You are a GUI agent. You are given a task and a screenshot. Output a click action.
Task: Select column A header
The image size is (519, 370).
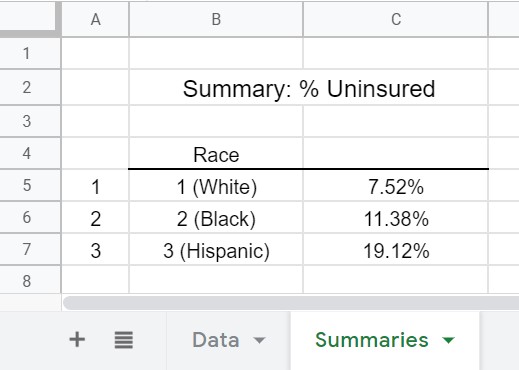coord(95,19)
